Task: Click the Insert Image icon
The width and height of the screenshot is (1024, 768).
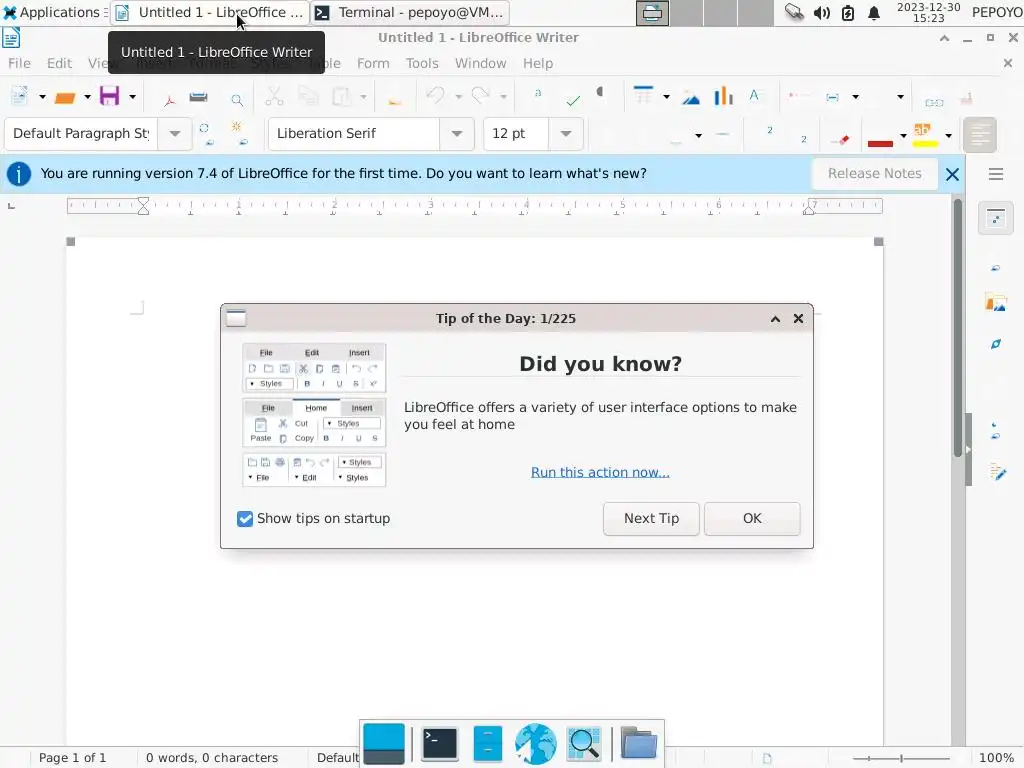Action: point(690,98)
